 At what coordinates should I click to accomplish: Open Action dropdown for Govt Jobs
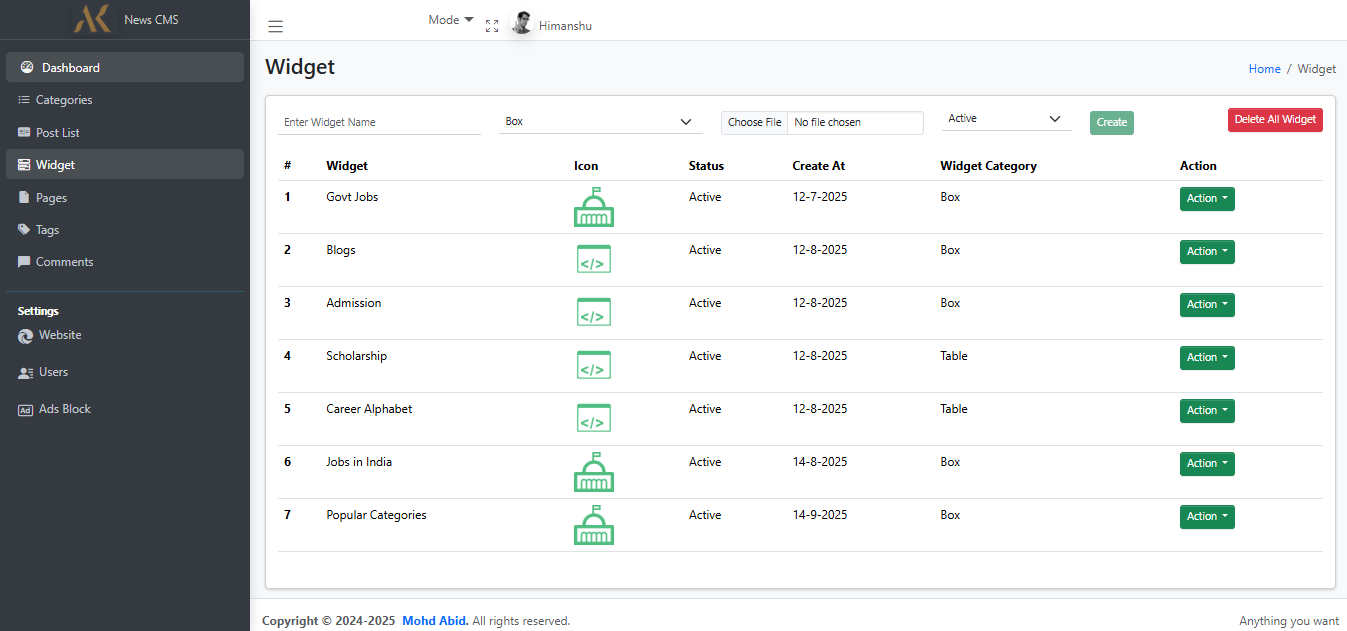click(x=1206, y=199)
